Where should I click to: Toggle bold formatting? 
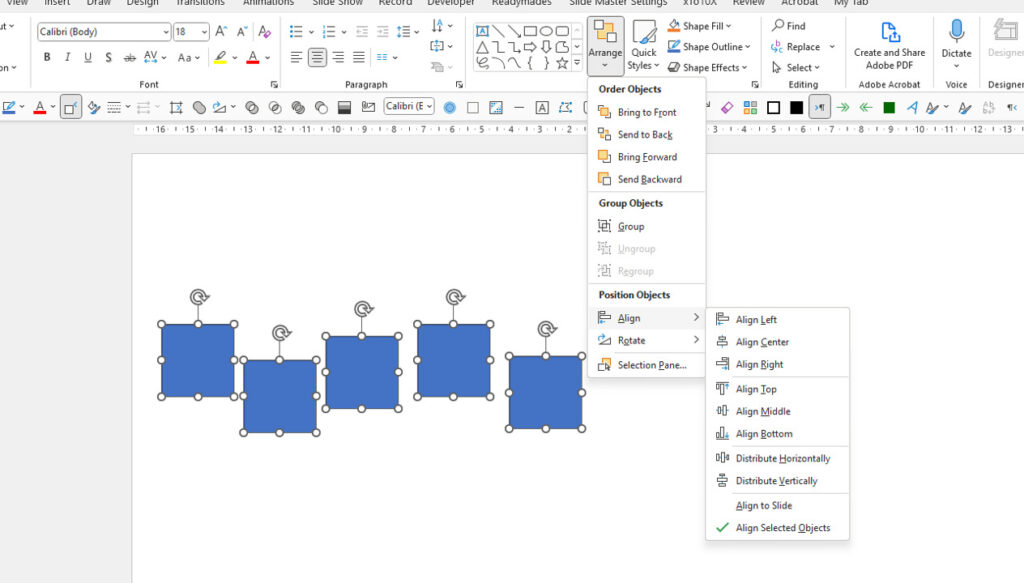coord(47,57)
